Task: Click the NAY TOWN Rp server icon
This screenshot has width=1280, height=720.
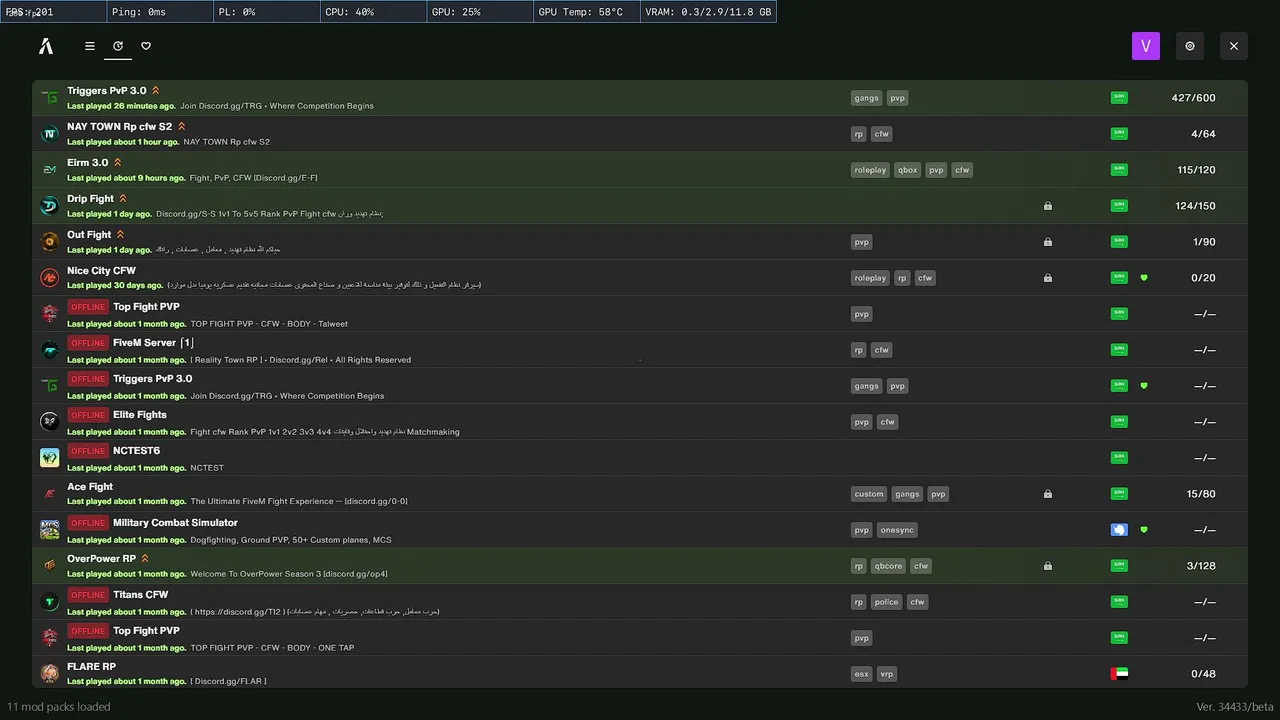Action: click(50, 134)
